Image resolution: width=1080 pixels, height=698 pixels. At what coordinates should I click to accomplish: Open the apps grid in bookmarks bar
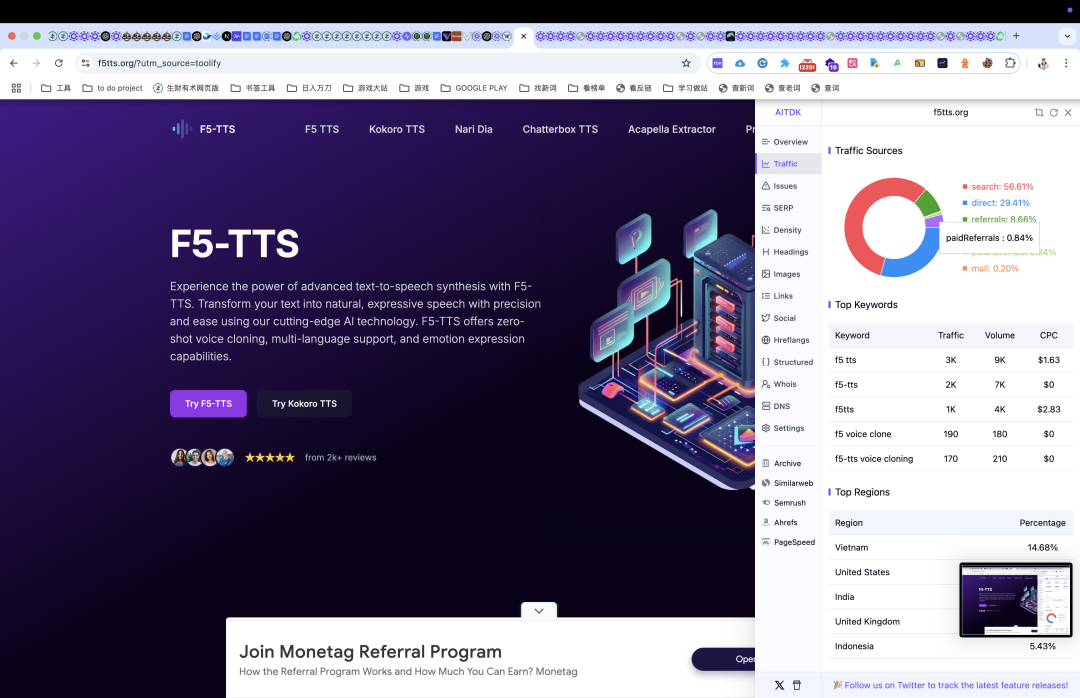[x=17, y=88]
